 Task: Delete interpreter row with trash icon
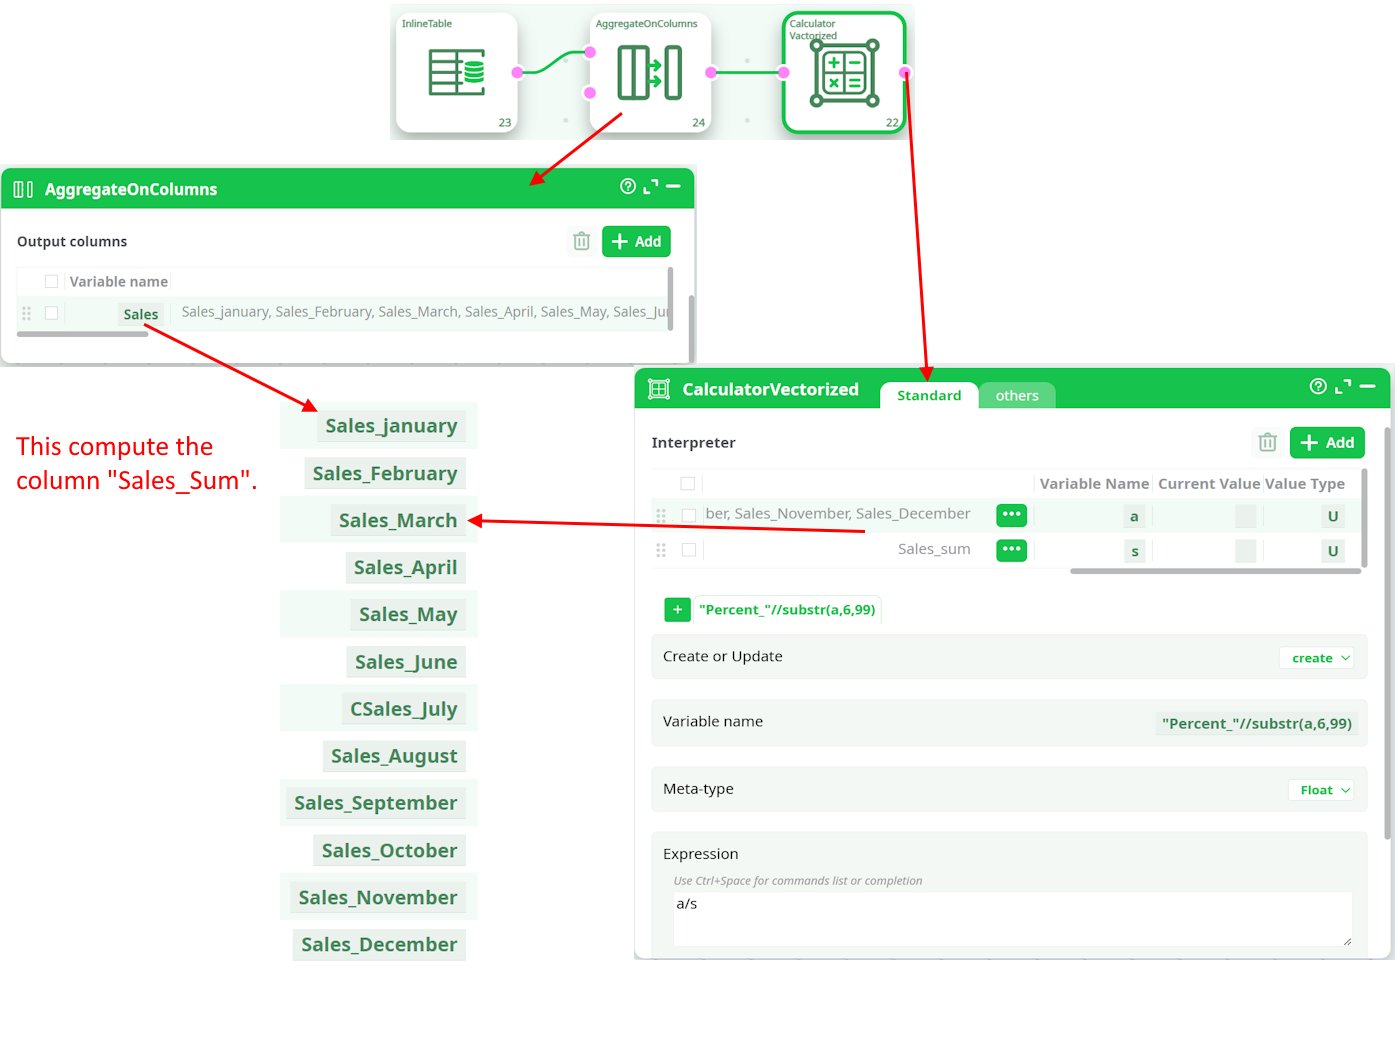point(1267,442)
